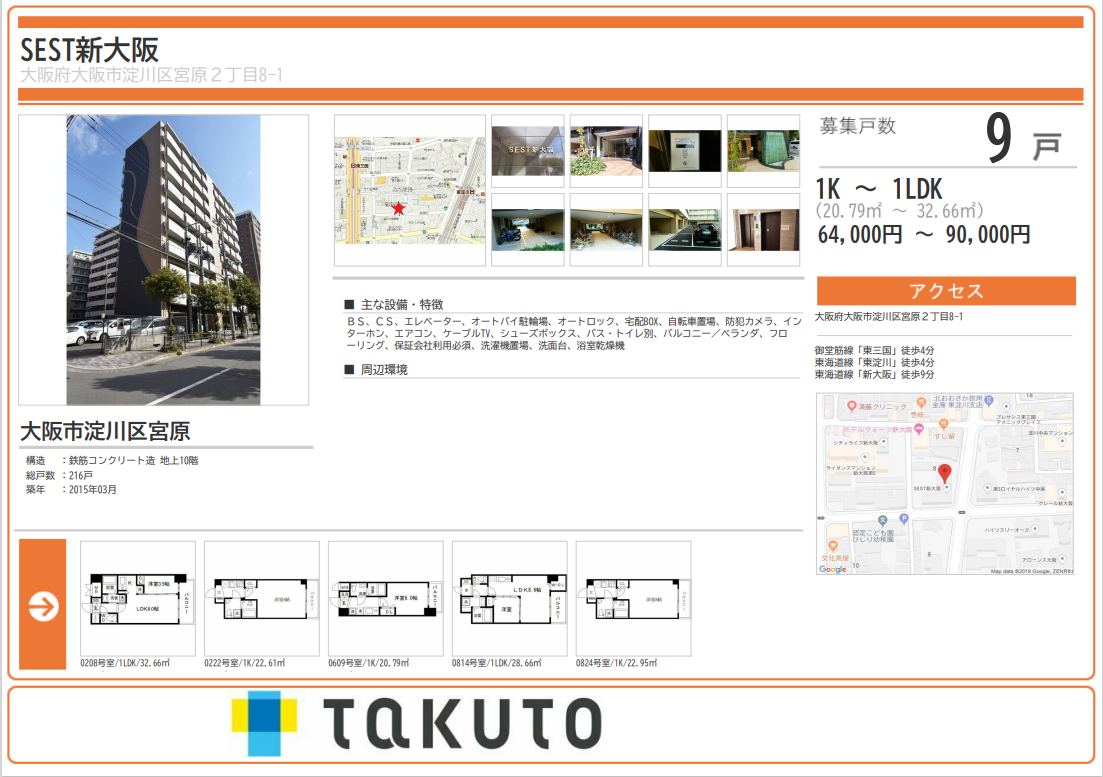Click the 募集戸数 label
The width and height of the screenshot is (1103, 777).
click(857, 126)
